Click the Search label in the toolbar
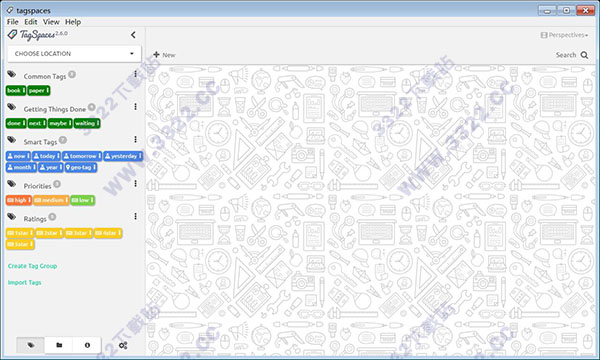Viewport: 600px width, 360px height. (x=566, y=55)
